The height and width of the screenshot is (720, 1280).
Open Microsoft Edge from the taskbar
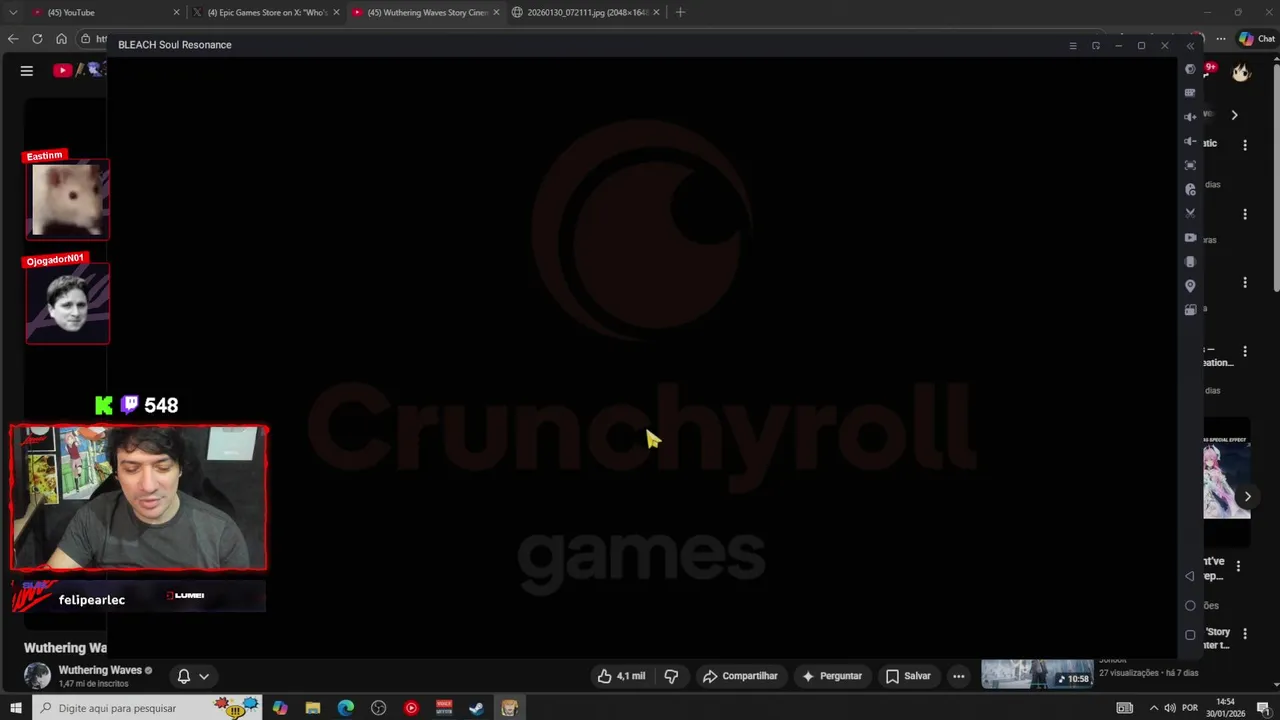coord(346,708)
